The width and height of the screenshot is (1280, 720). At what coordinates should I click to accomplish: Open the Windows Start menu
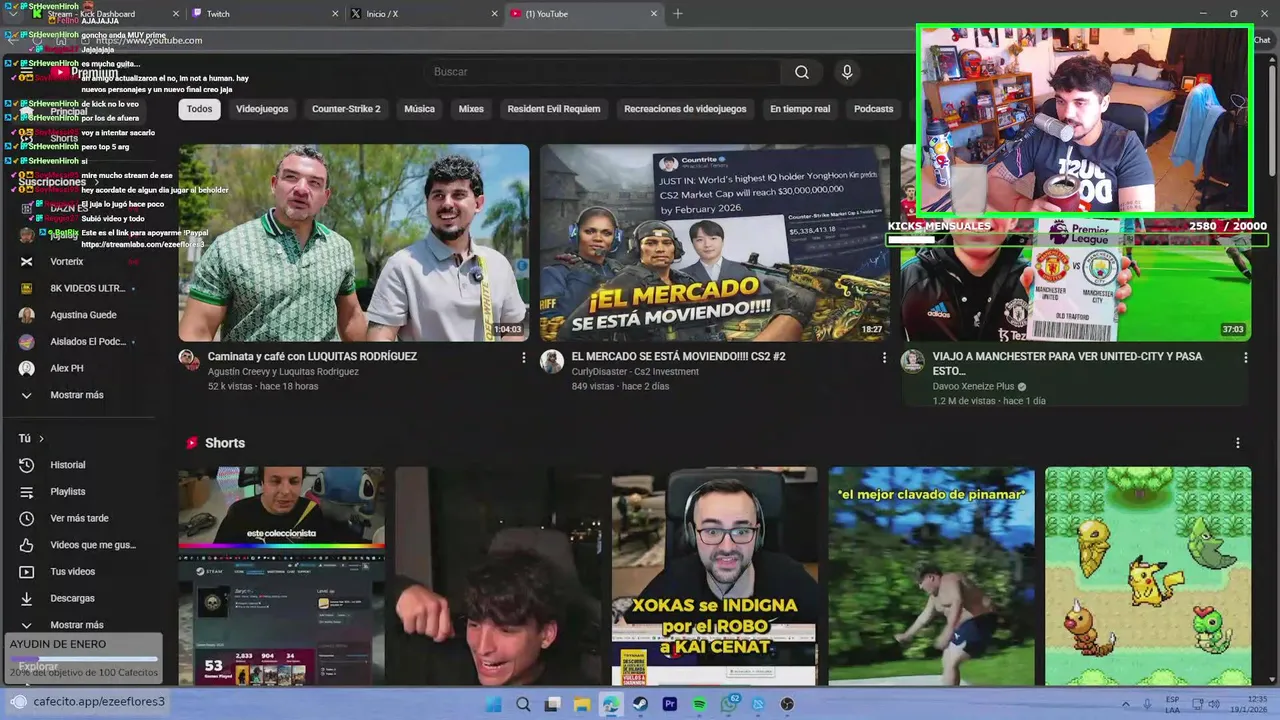493,704
